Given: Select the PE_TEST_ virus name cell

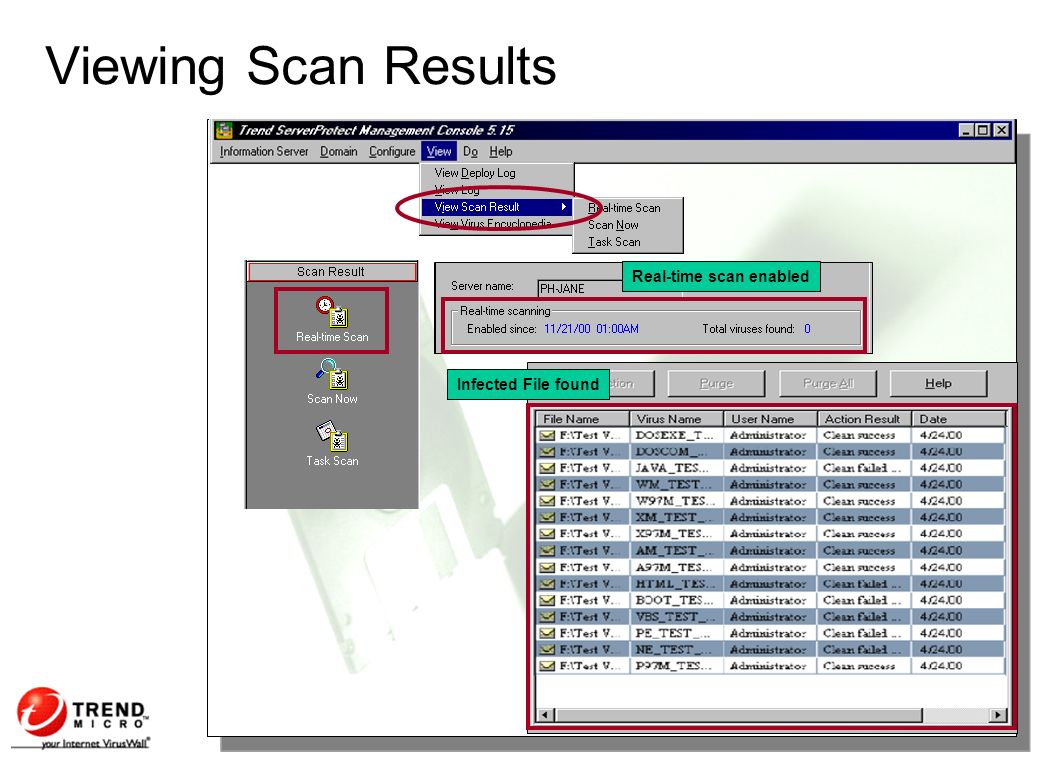Looking at the screenshot, I should [x=676, y=633].
